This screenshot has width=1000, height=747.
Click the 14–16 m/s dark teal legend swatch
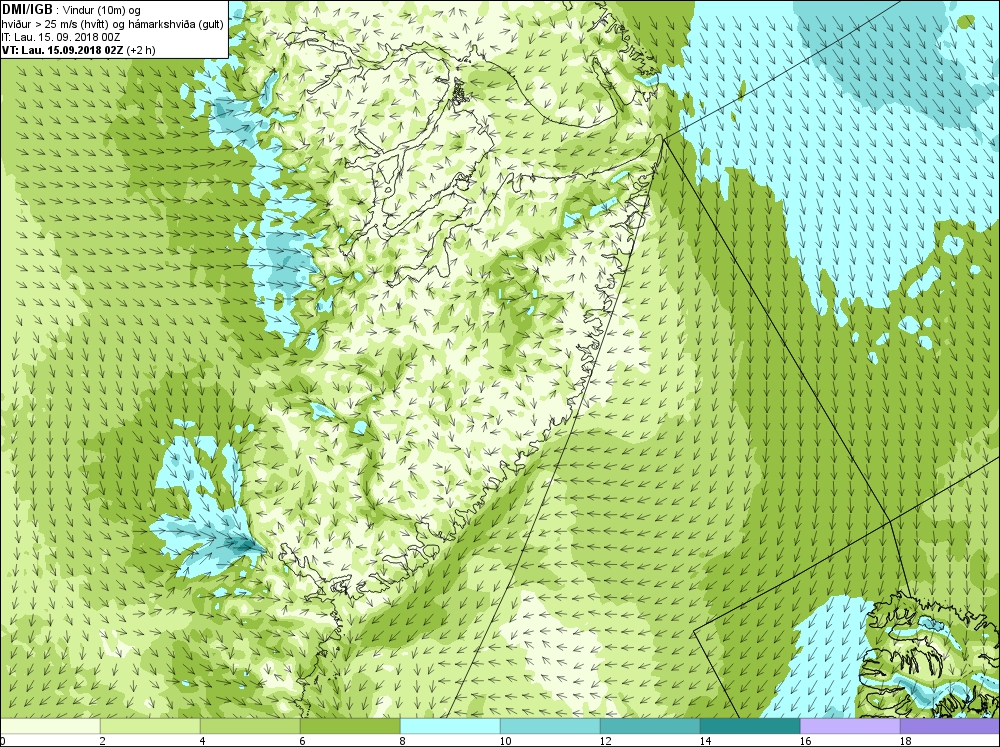(750, 726)
